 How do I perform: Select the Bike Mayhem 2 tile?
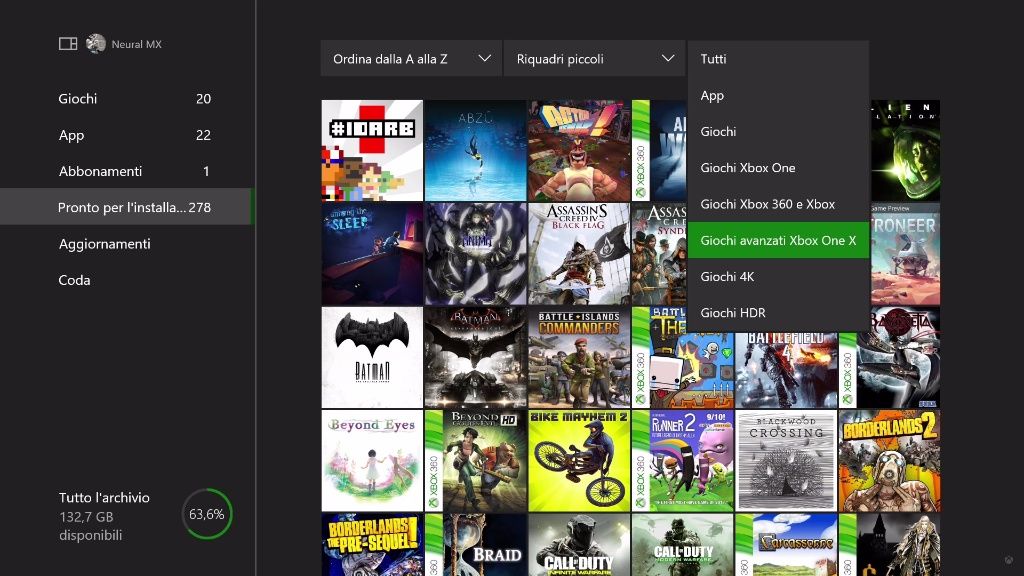(579, 460)
